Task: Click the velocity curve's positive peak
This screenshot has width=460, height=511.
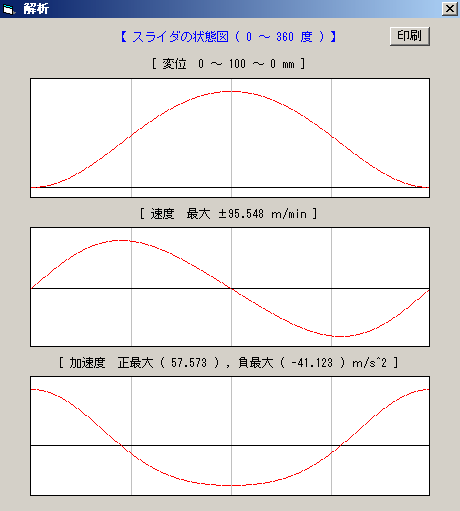Action: pos(121,240)
